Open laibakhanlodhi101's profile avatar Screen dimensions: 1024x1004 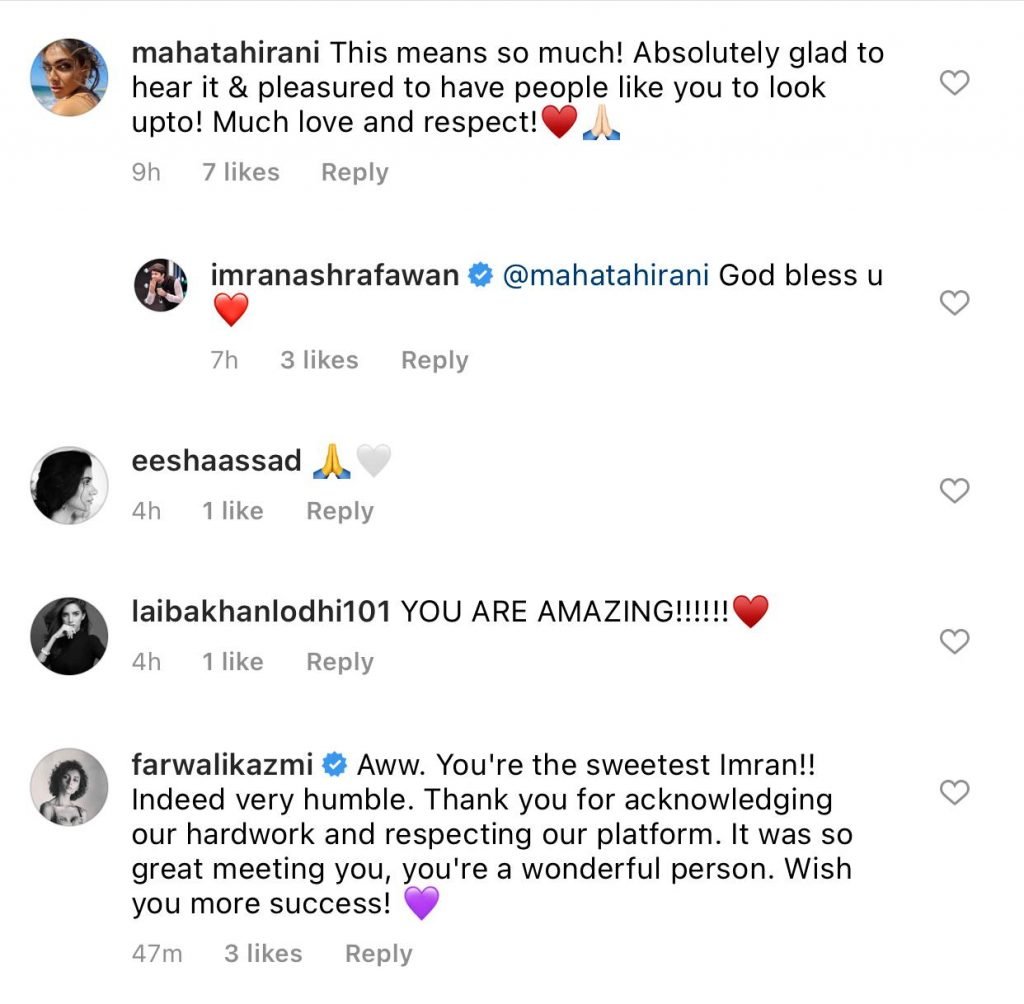[x=69, y=636]
